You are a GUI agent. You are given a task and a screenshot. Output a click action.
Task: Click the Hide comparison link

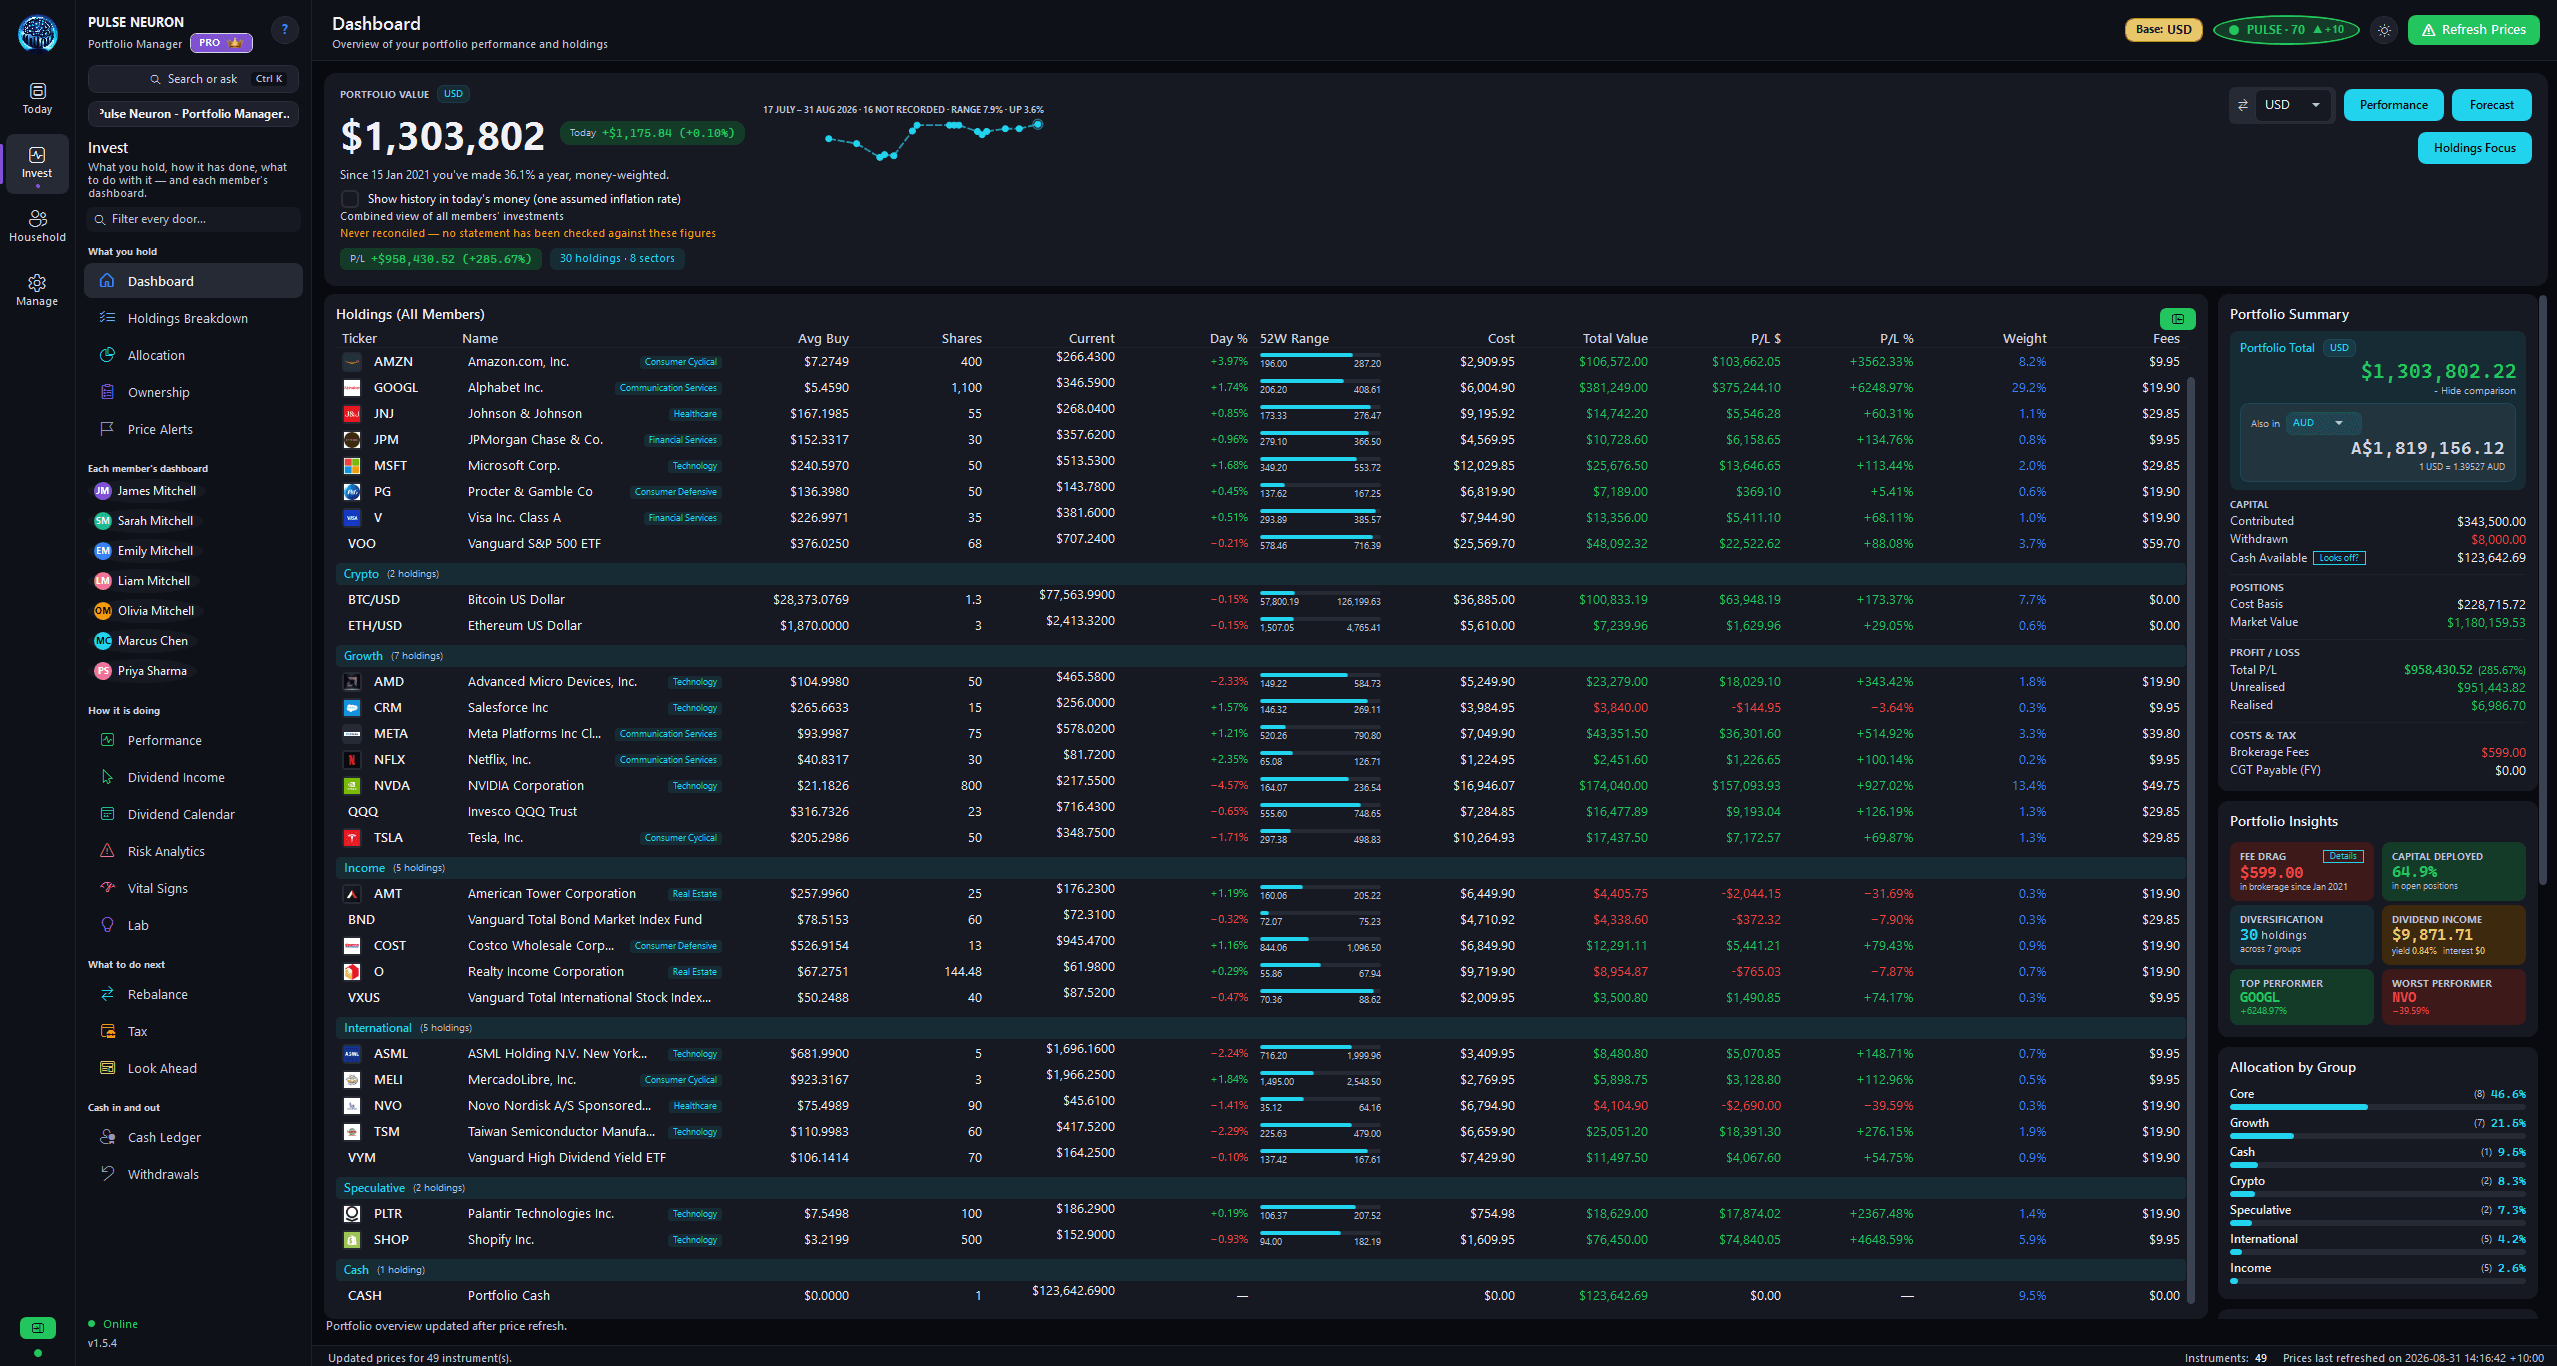click(2475, 391)
